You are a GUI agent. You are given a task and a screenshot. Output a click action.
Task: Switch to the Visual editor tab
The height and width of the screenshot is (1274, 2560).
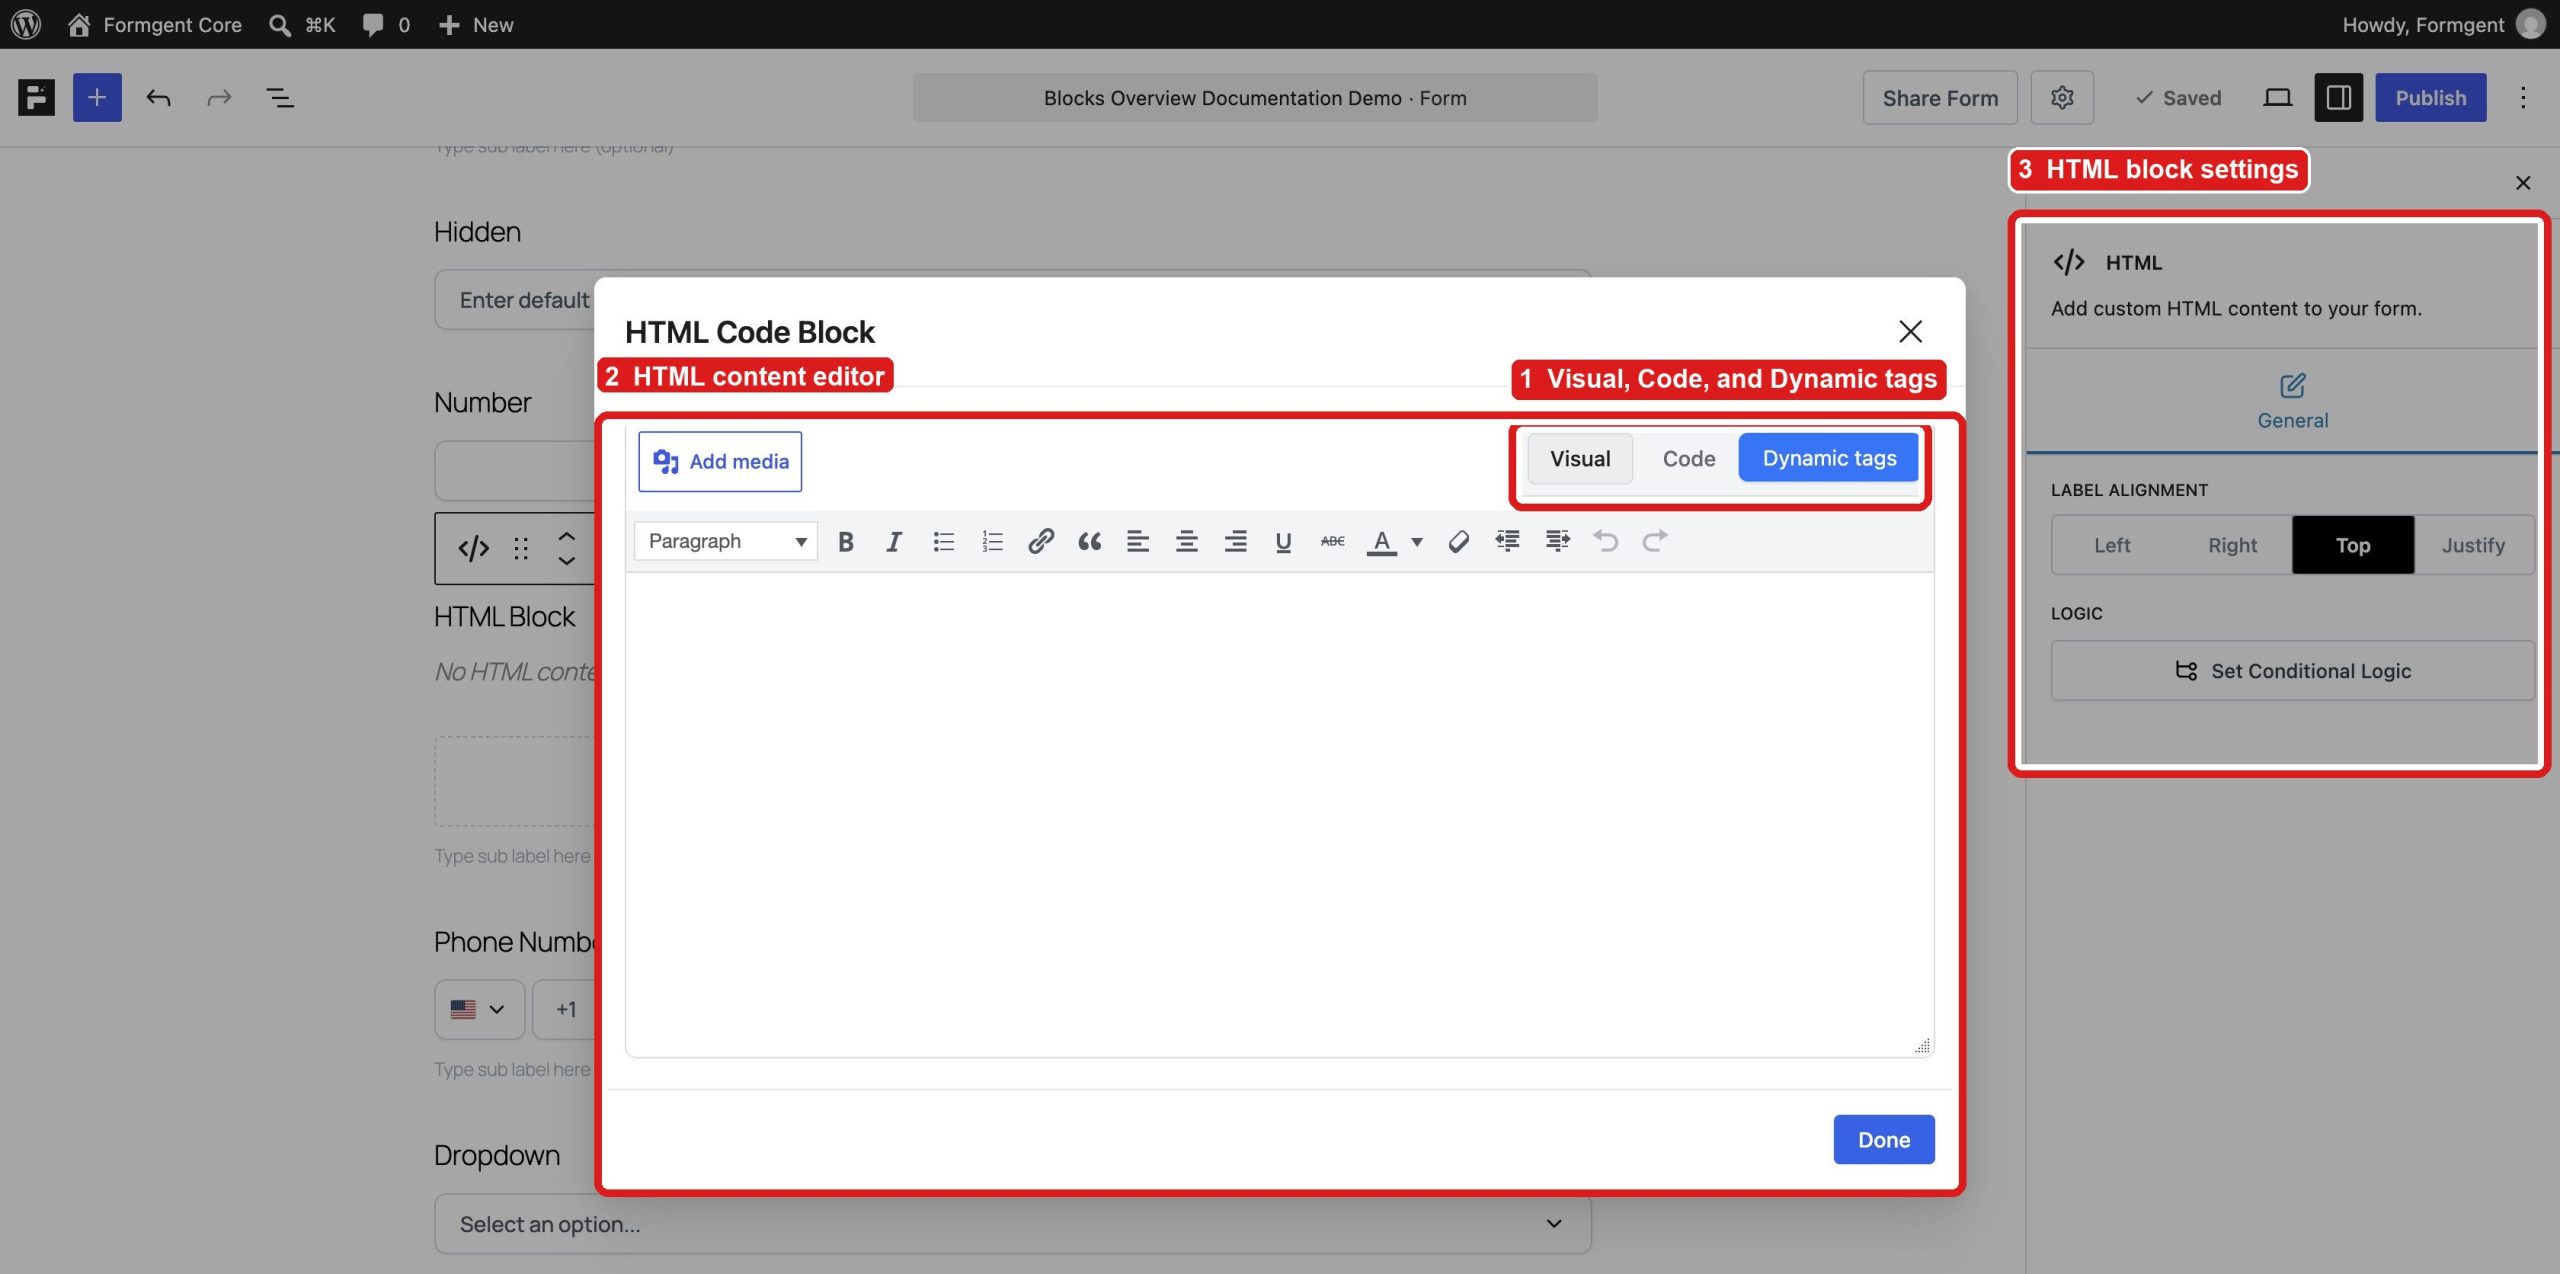pyautogui.click(x=1580, y=458)
